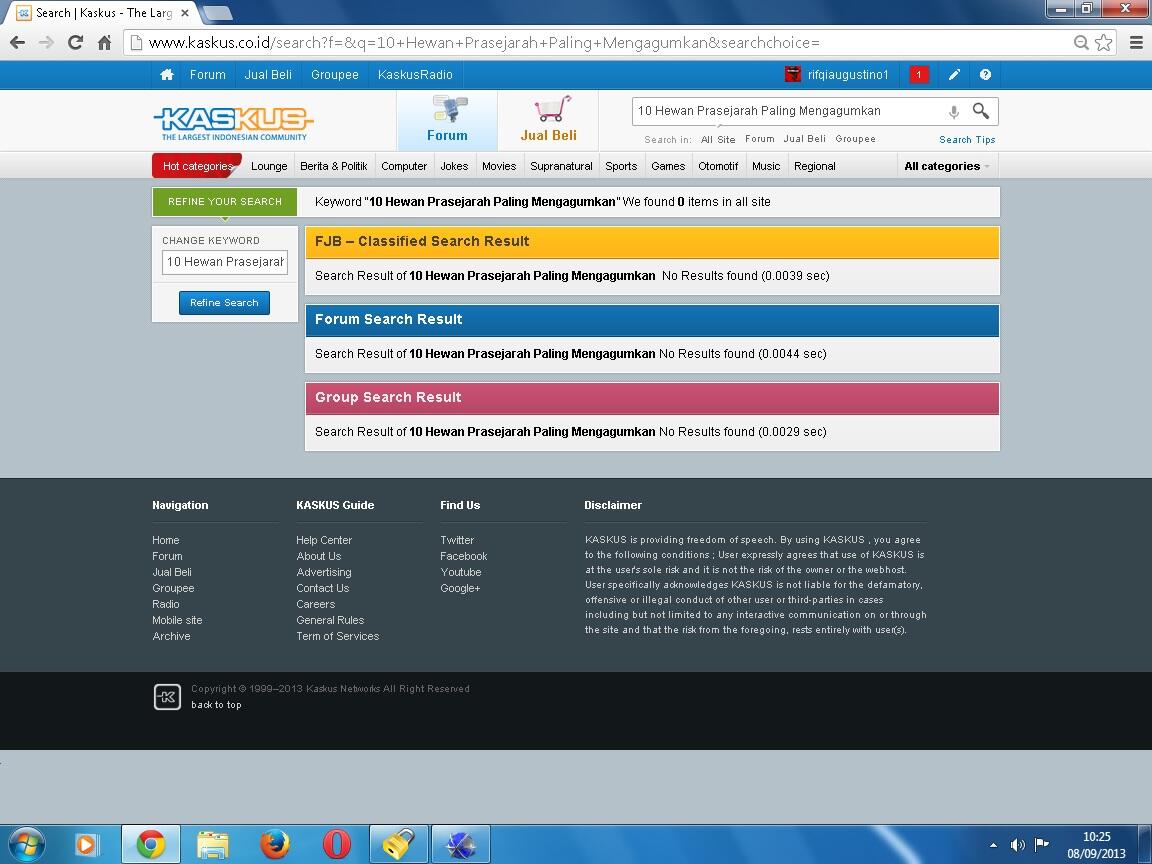The width and height of the screenshot is (1152, 864).
Task: Click the browser address bar URL
Action: (485, 43)
